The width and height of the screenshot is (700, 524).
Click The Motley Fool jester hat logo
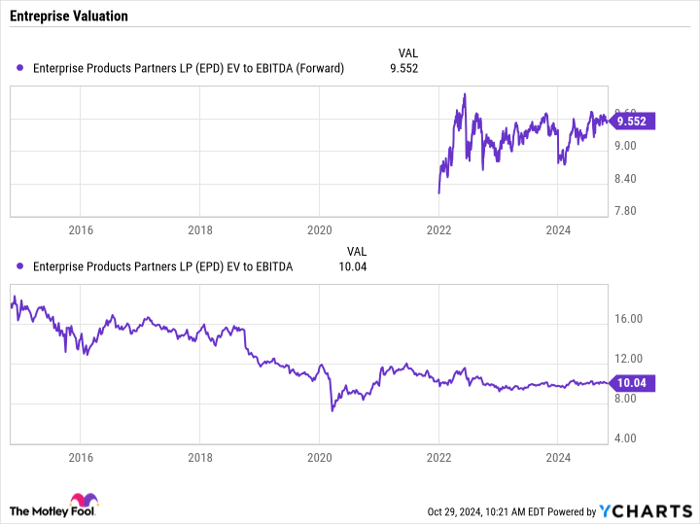[84, 499]
